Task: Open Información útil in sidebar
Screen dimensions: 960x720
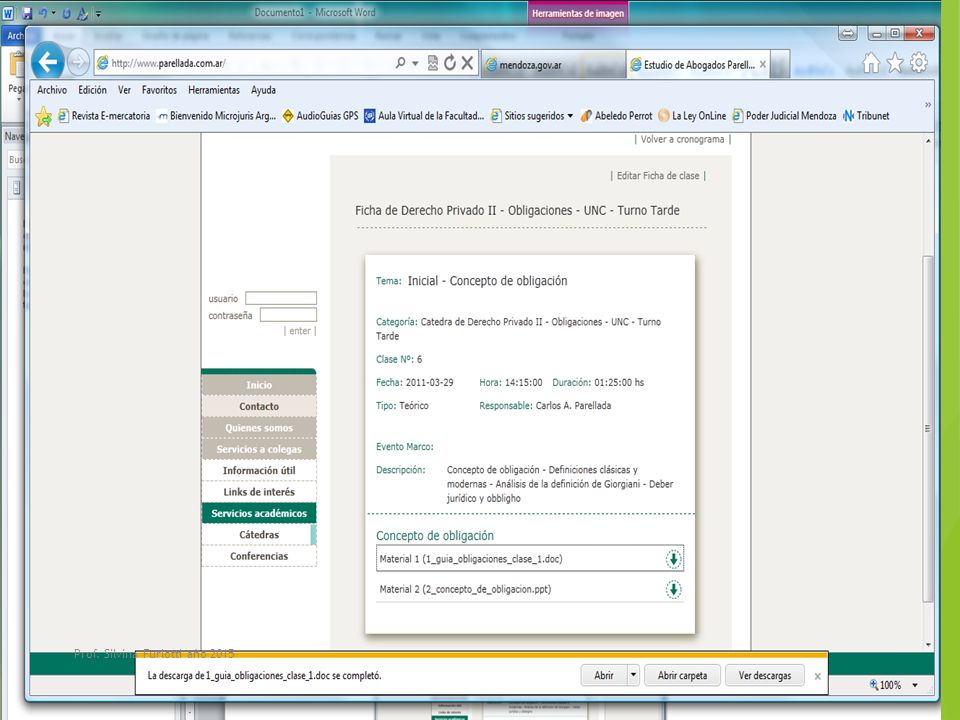Action: [x=259, y=470]
